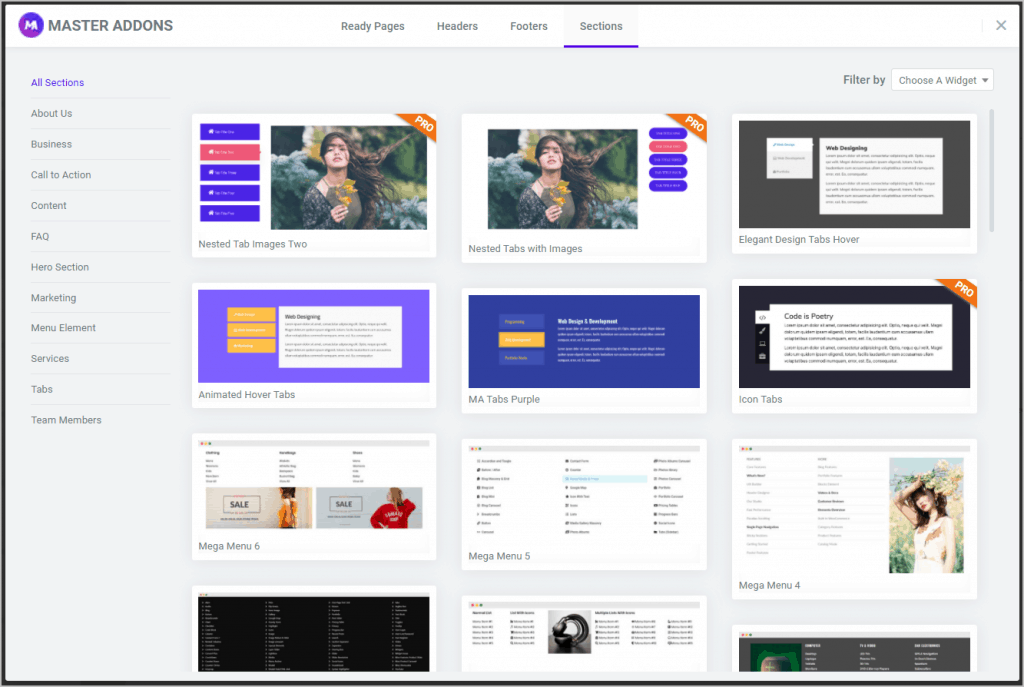Filter by About Us category
The height and width of the screenshot is (687, 1024).
[x=51, y=113]
